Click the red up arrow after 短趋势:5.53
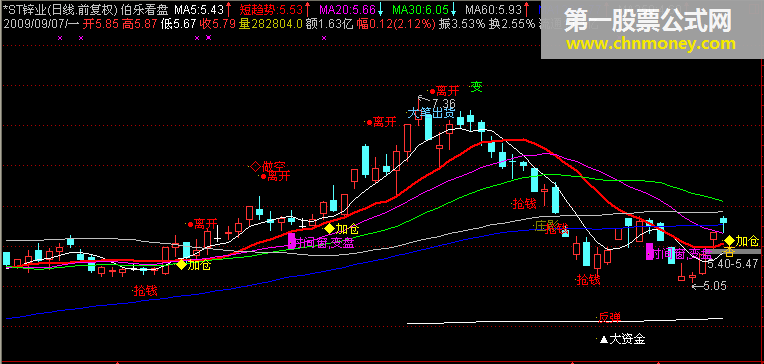The width and height of the screenshot is (764, 364). (307, 10)
